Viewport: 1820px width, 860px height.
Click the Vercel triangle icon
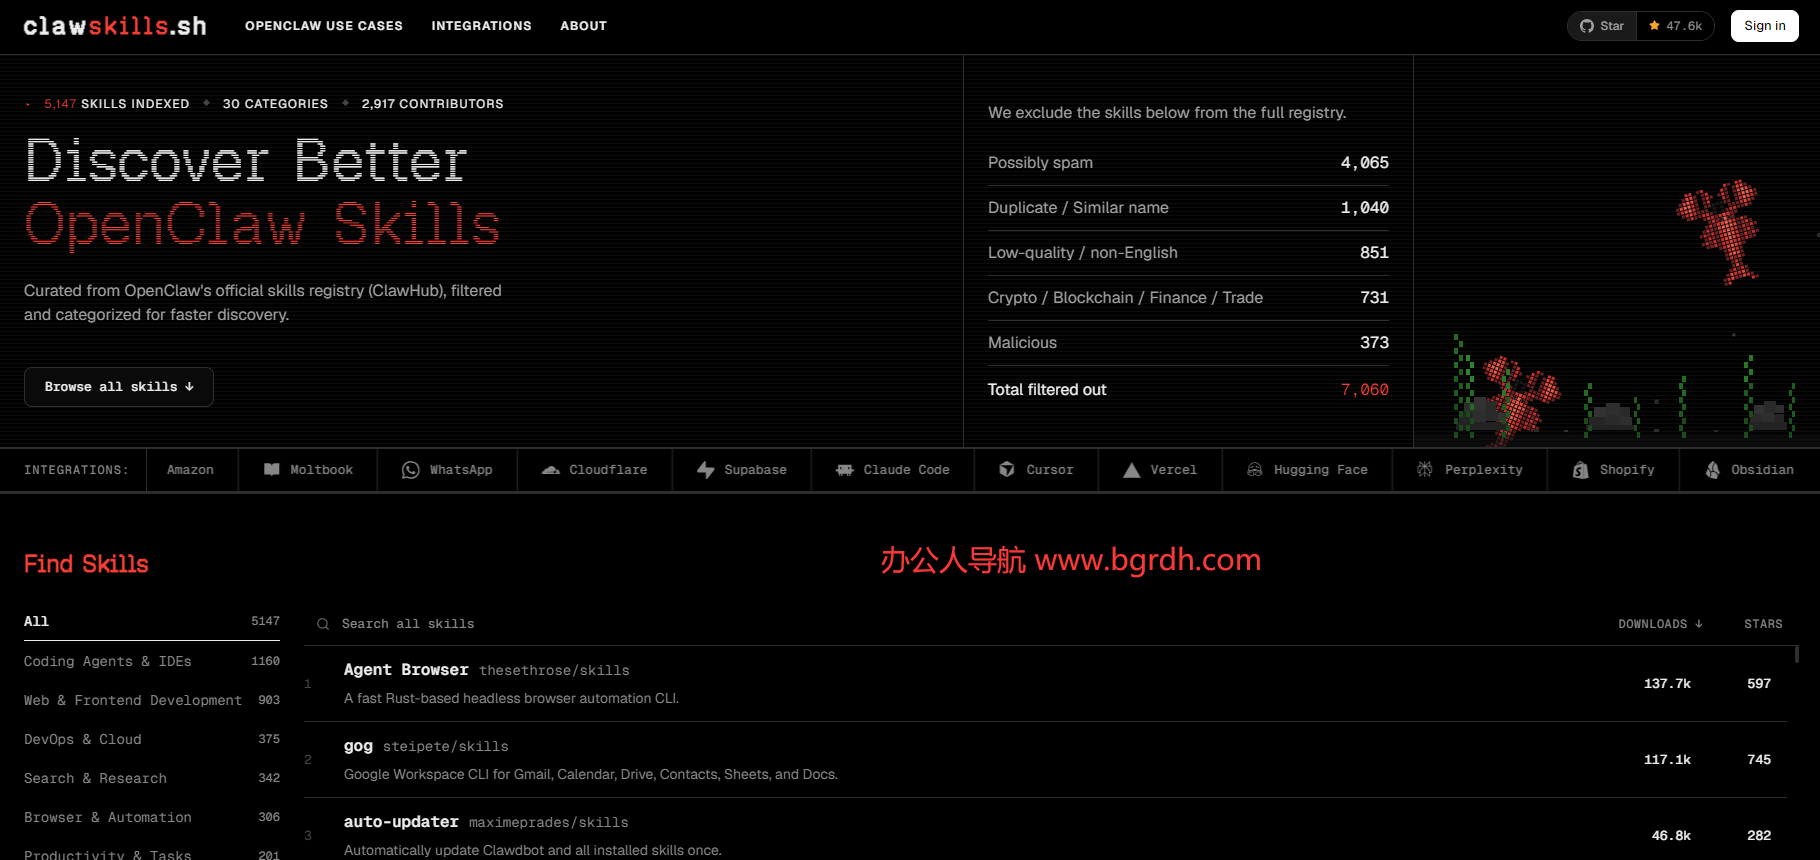pos(1132,470)
